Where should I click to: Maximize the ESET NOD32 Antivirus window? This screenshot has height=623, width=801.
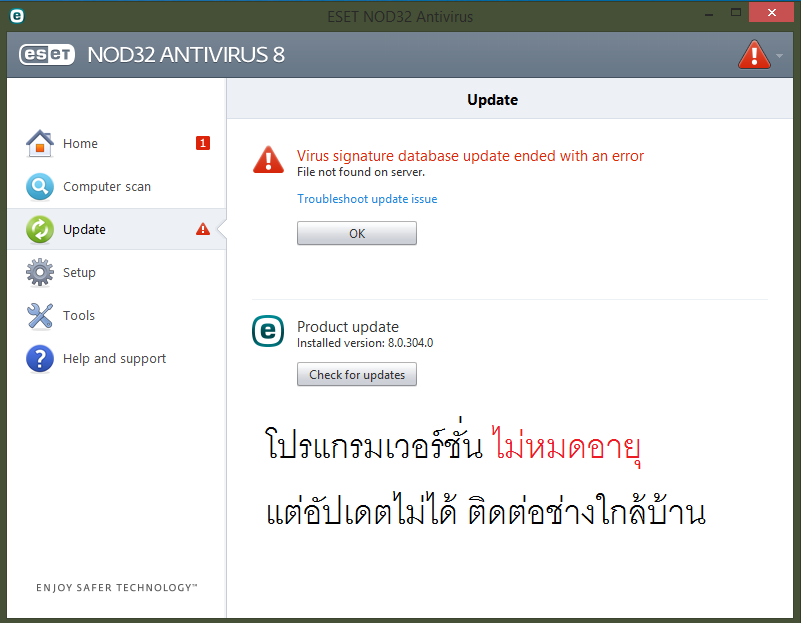click(736, 13)
